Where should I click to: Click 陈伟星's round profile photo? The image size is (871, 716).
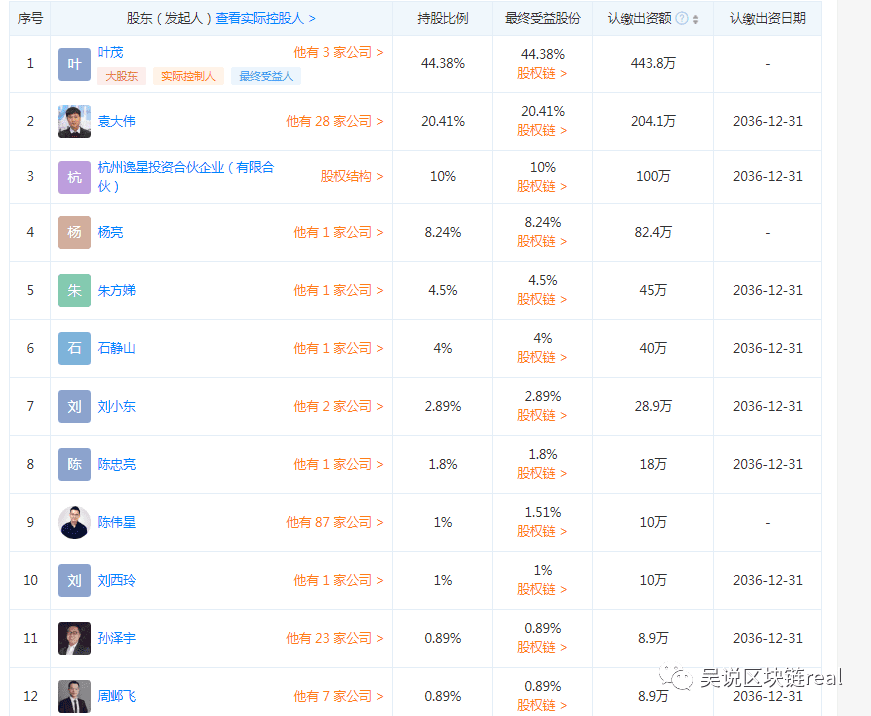(74, 522)
